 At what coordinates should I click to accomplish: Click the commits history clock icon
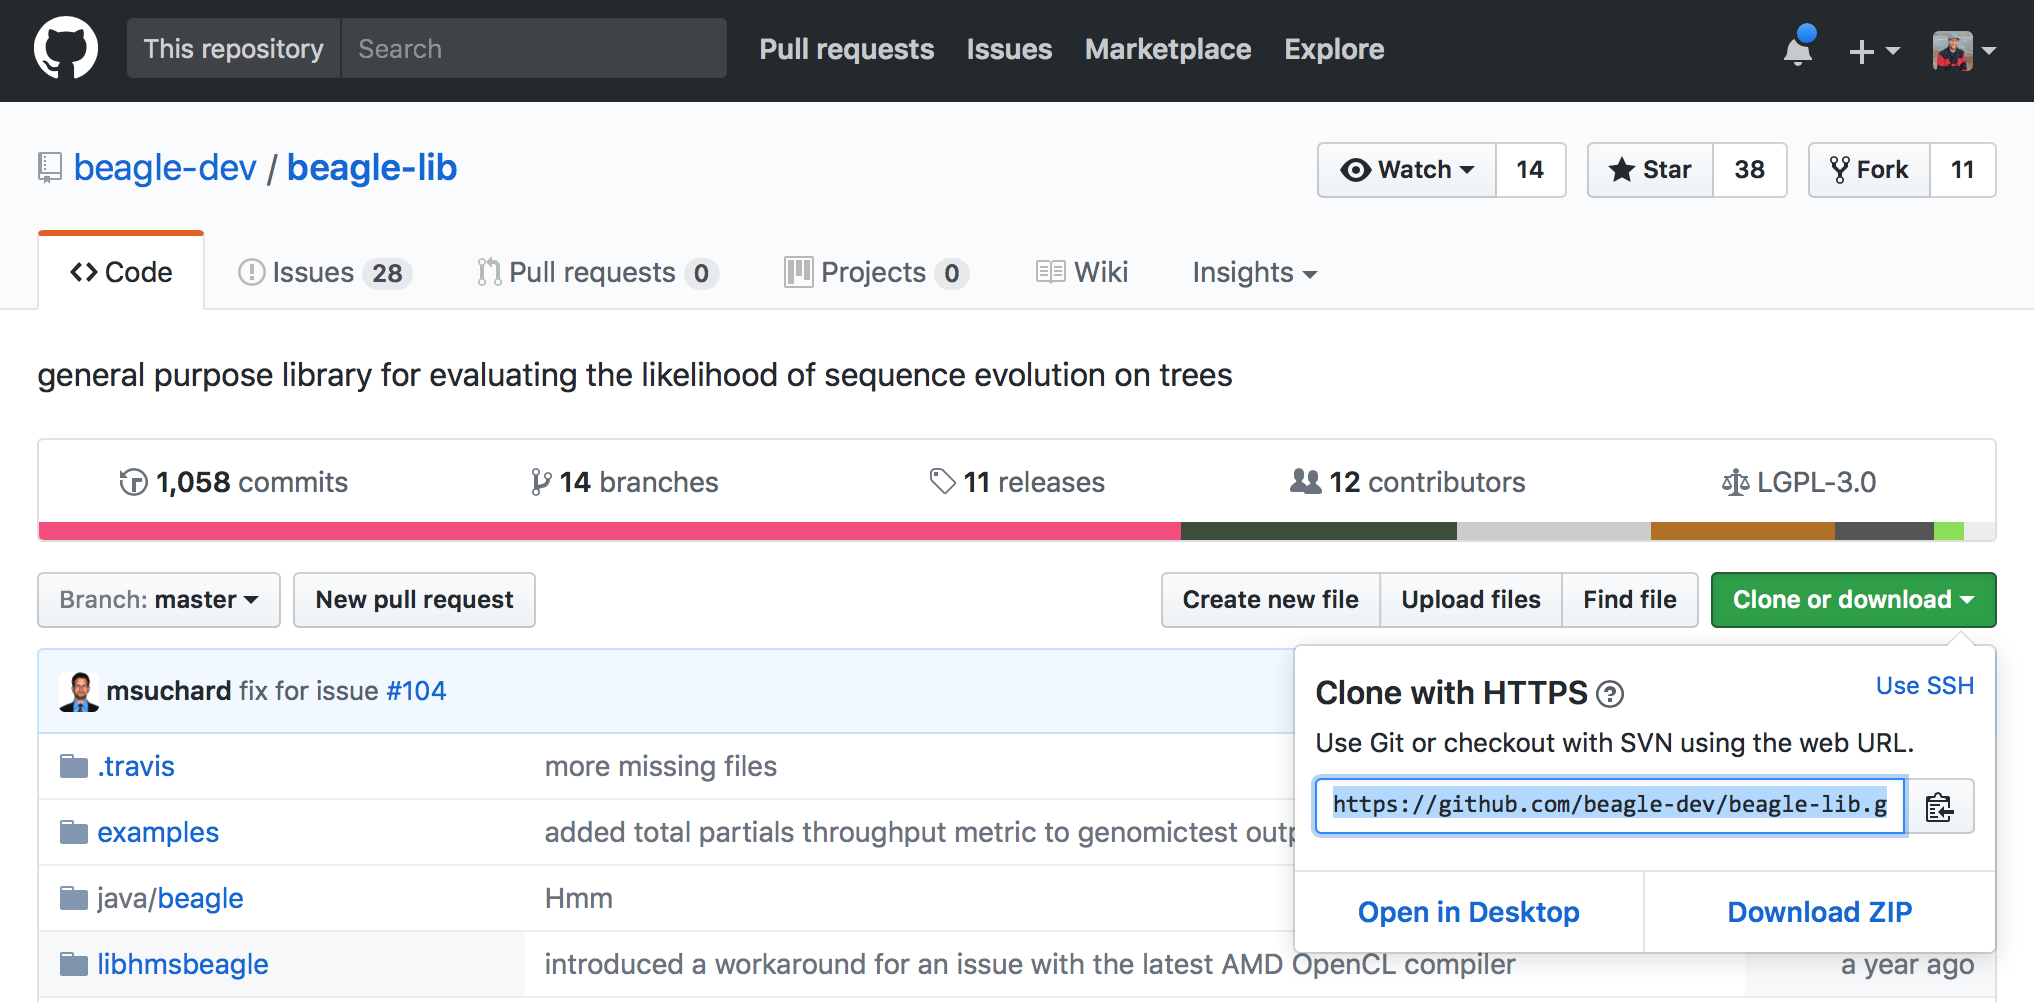pyautogui.click(x=133, y=482)
